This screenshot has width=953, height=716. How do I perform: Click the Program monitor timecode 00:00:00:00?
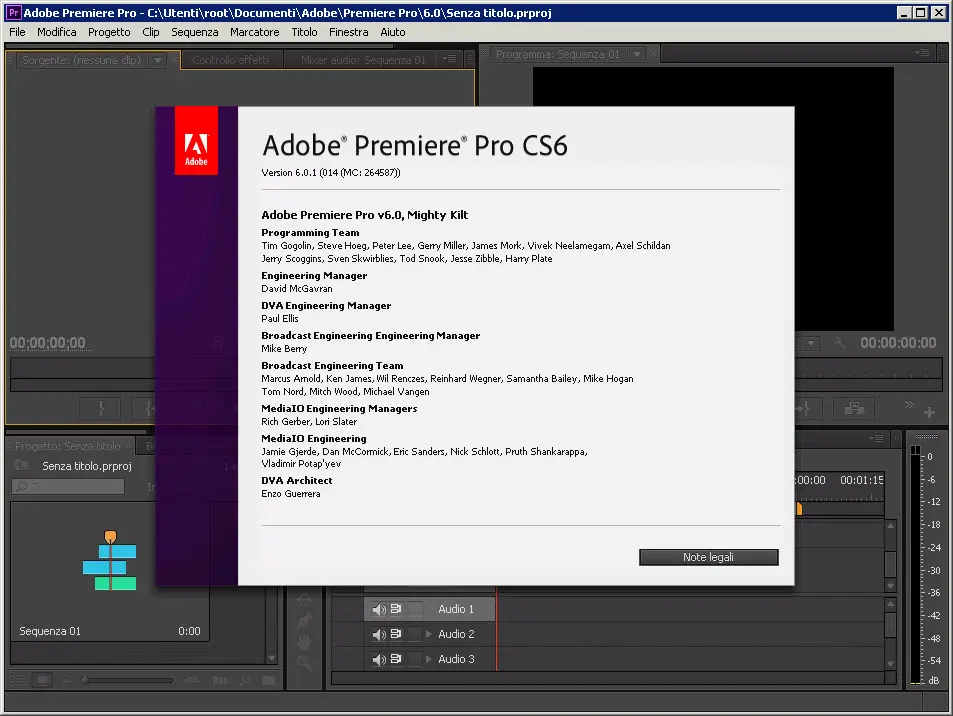(x=898, y=343)
